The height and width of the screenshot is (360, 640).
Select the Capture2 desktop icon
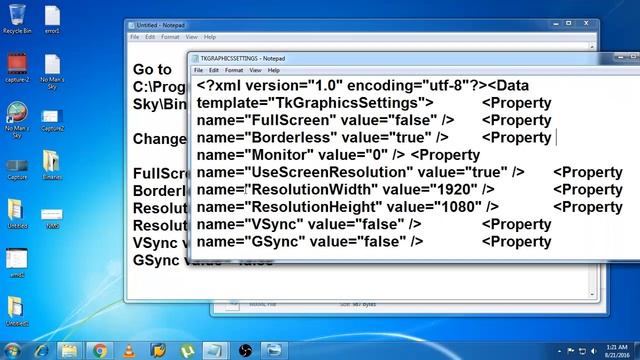tap(52, 121)
